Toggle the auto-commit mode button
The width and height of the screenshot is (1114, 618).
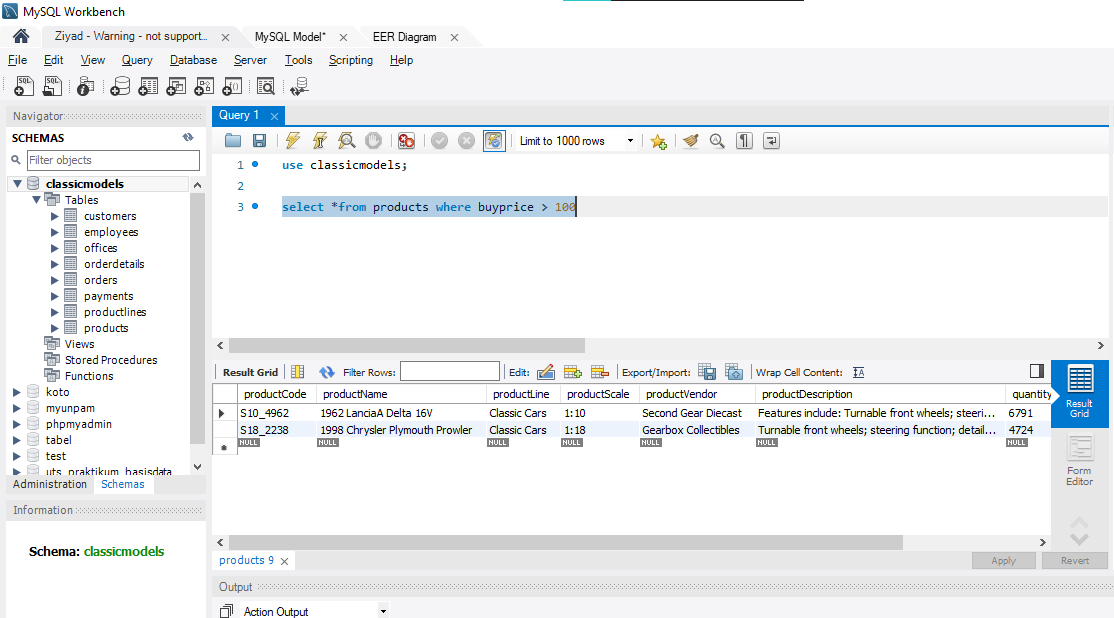pyautogui.click(x=494, y=141)
